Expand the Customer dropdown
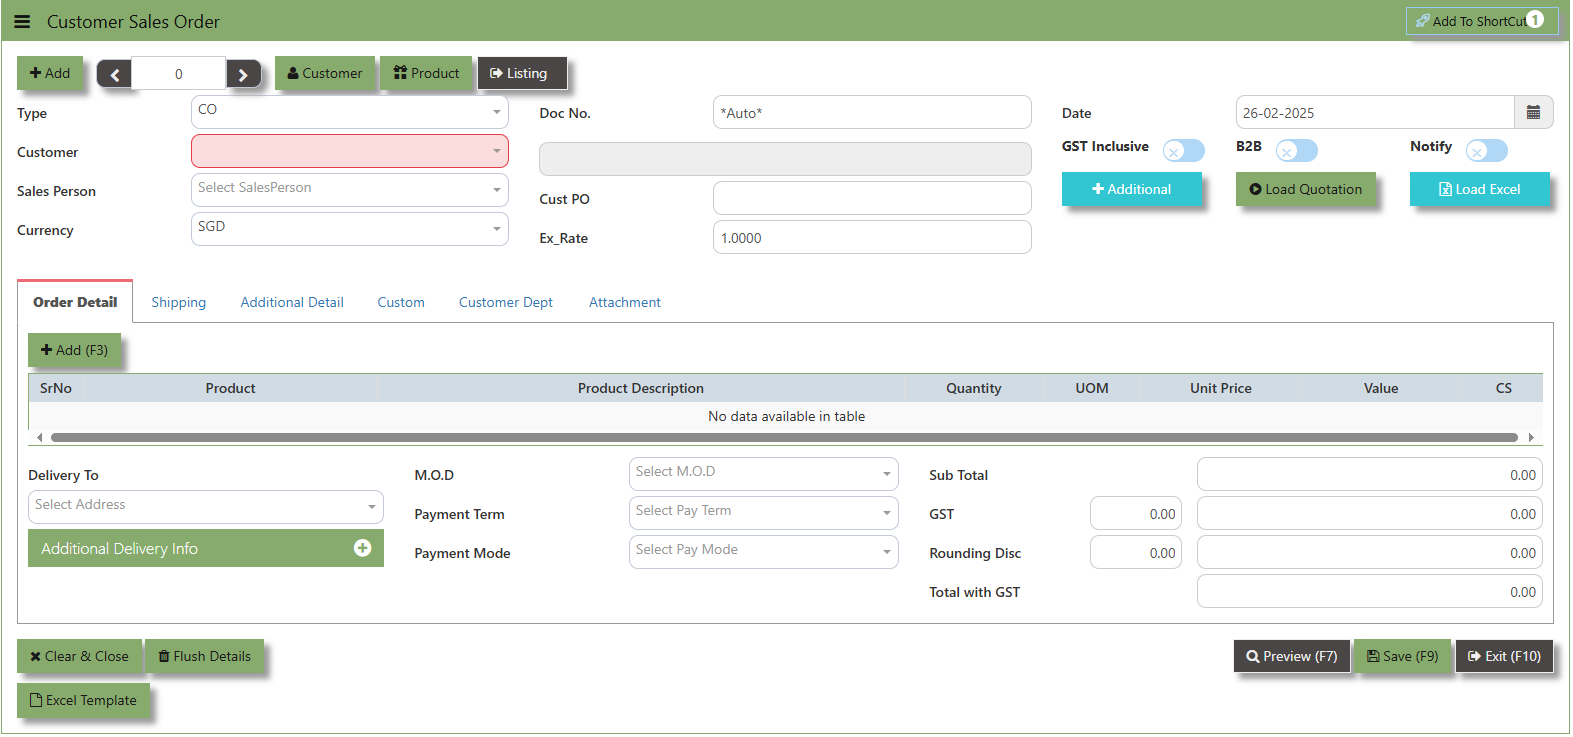1573x737 pixels. 349,151
